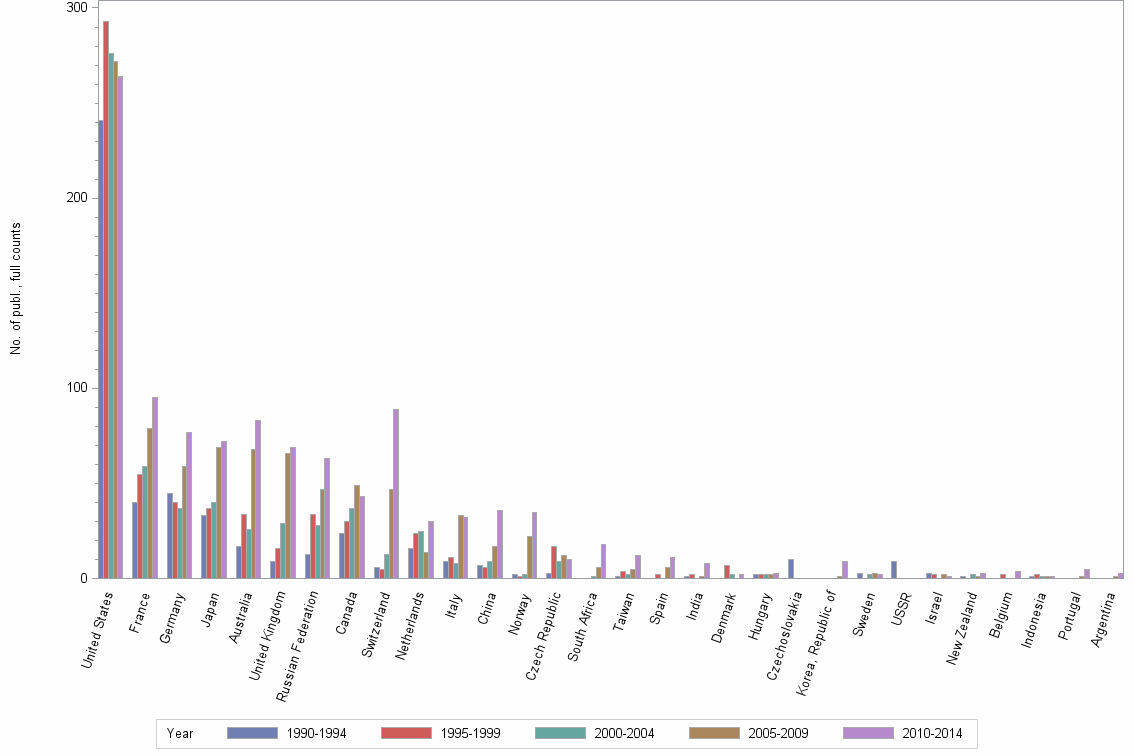
Task: Select the 2000-2004 teal legend swatch
Action: (559, 733)
